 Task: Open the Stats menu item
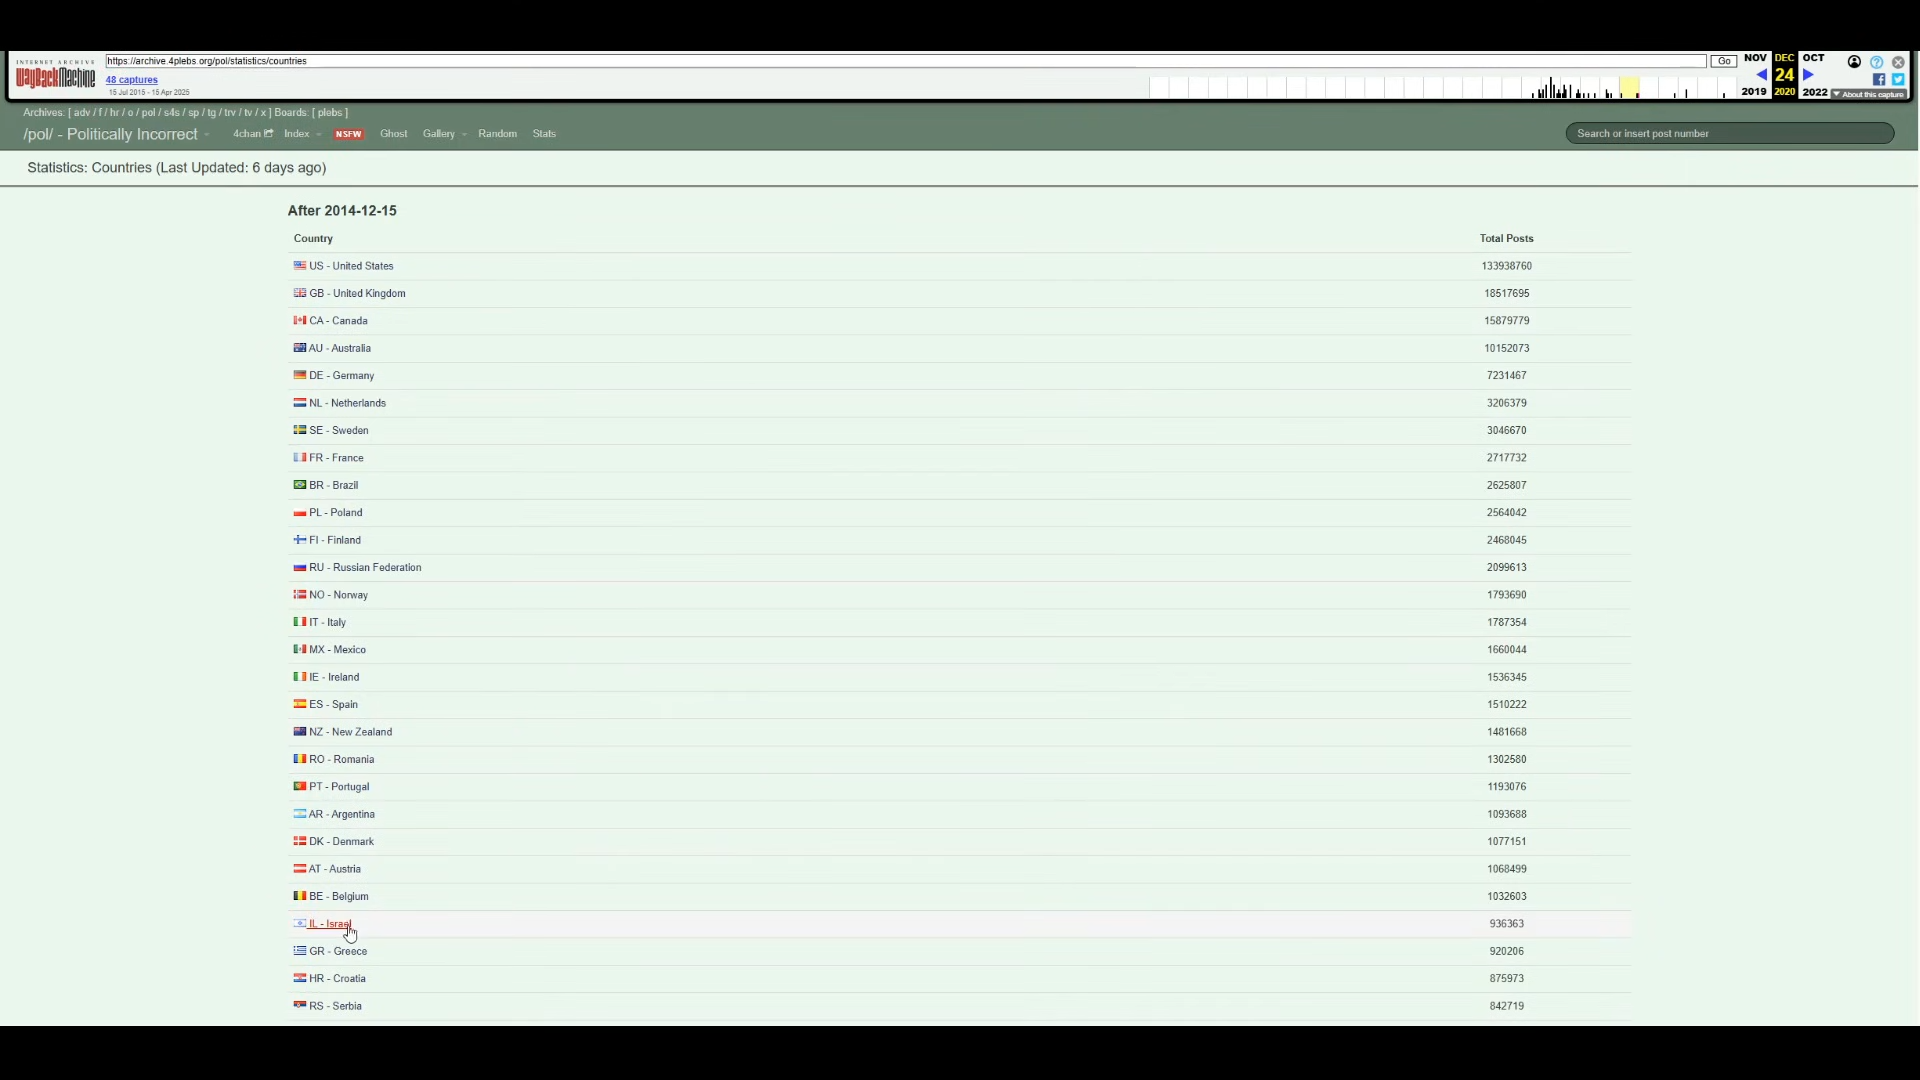pyautogui.click(x=544, y=134)
